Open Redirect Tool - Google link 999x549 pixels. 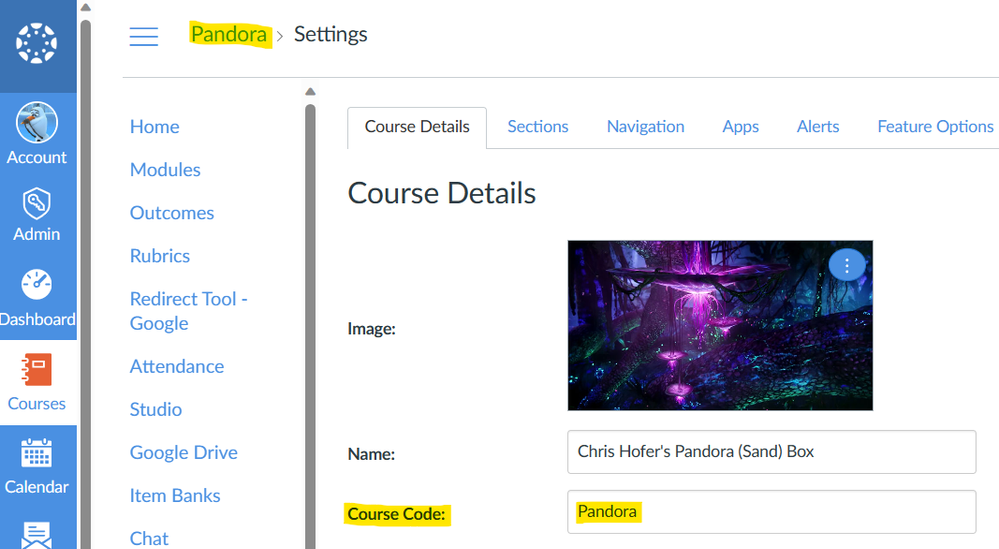pyautogui.click(x=189, y=311)
